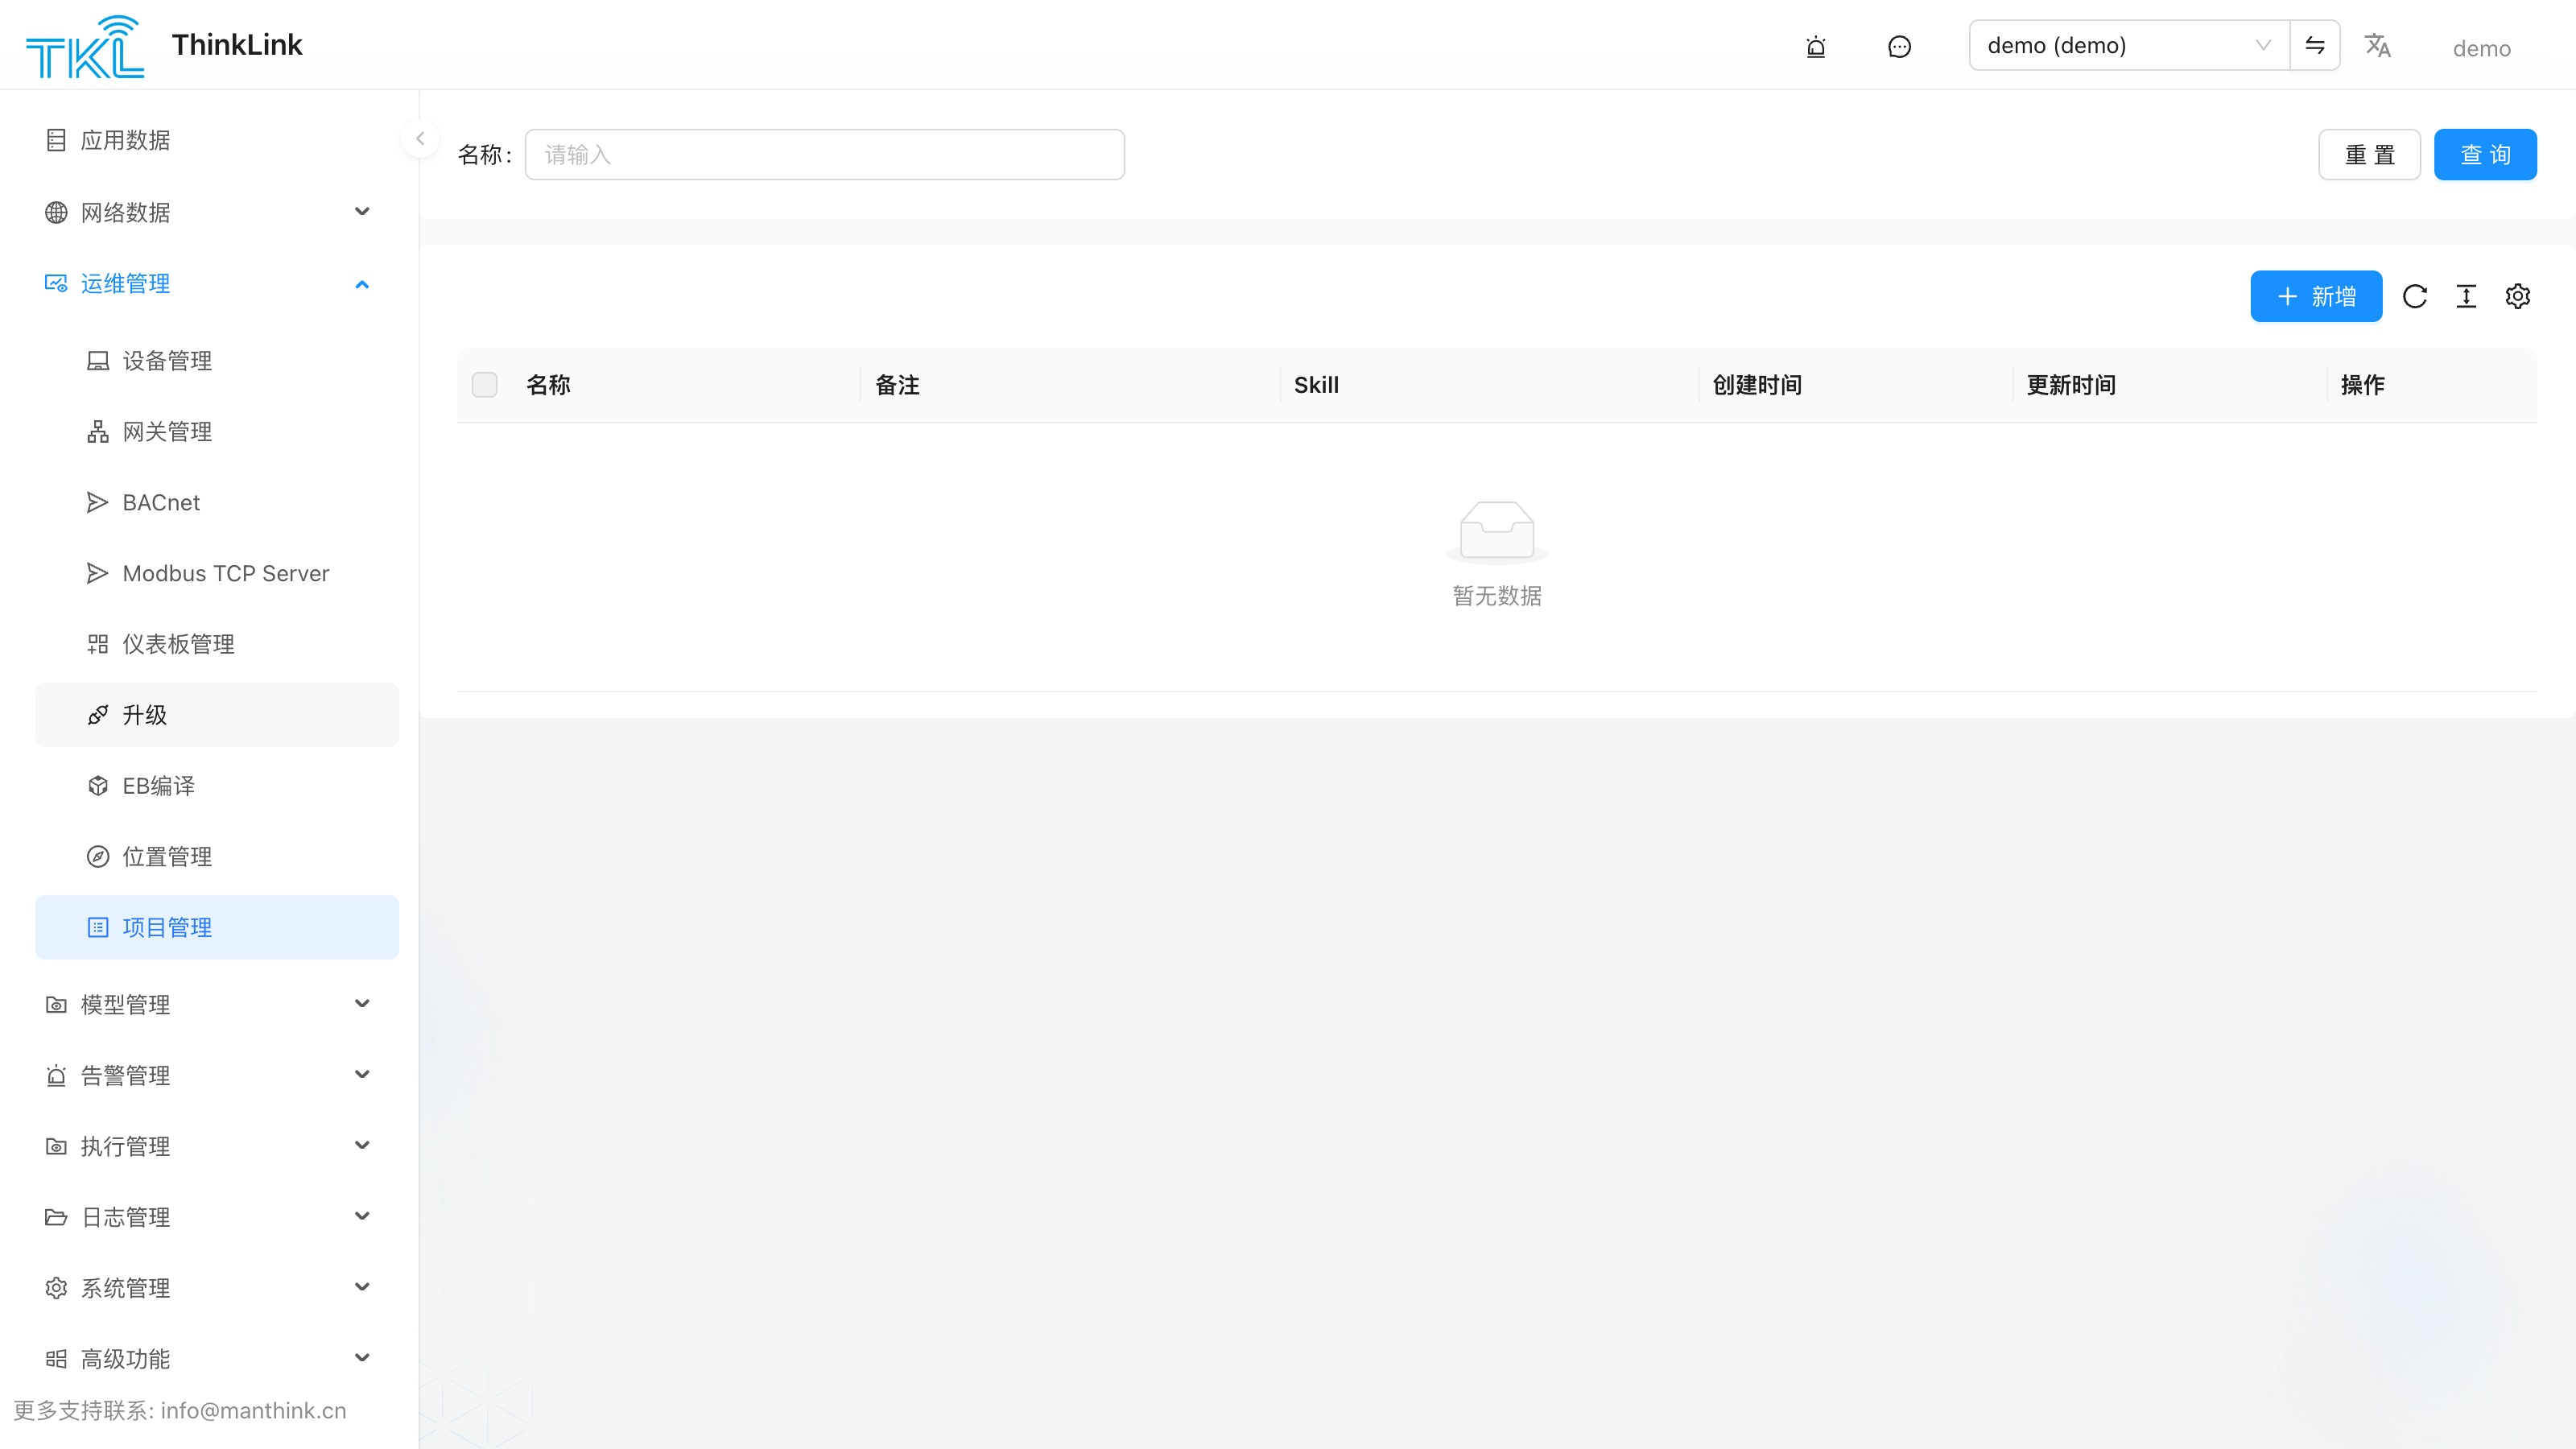
Task: Click the open folder icon for 日志管理
Action: pos(56,1217)
